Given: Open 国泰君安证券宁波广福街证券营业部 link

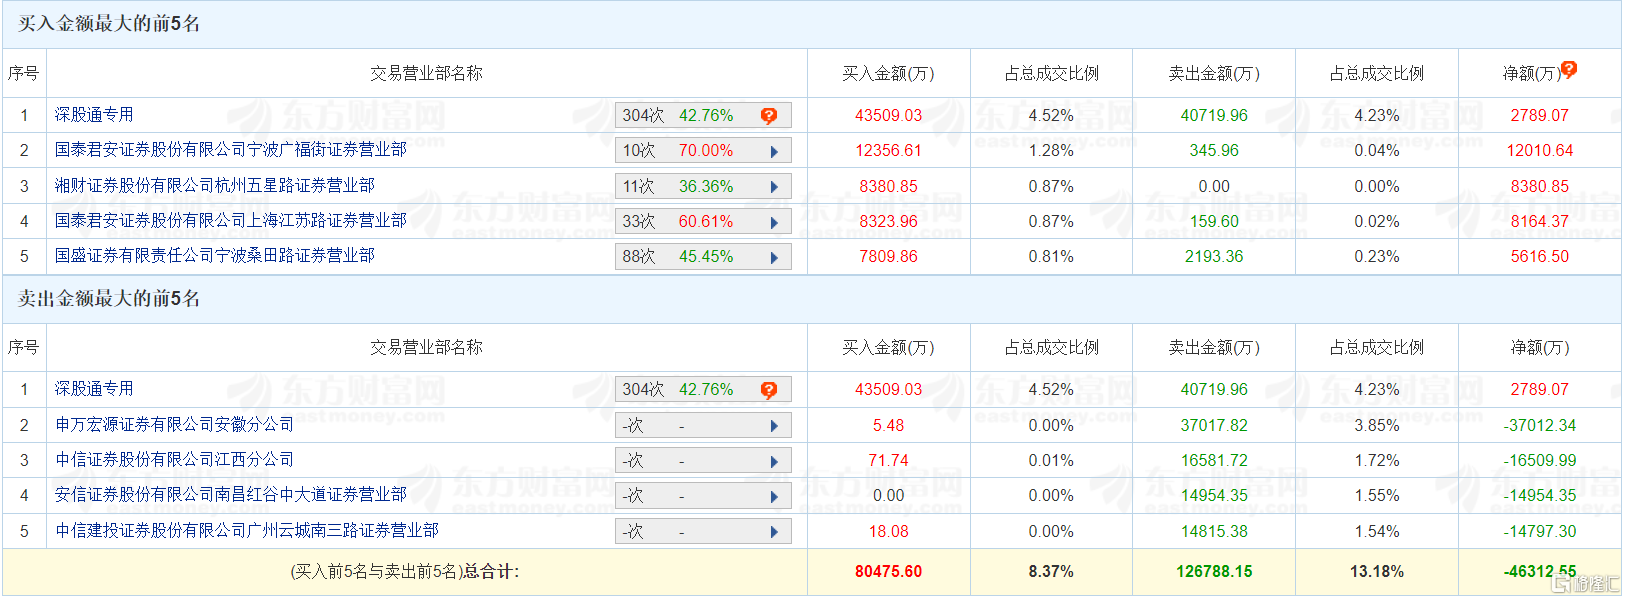Looking at the screenshot, I should [230, 150].
